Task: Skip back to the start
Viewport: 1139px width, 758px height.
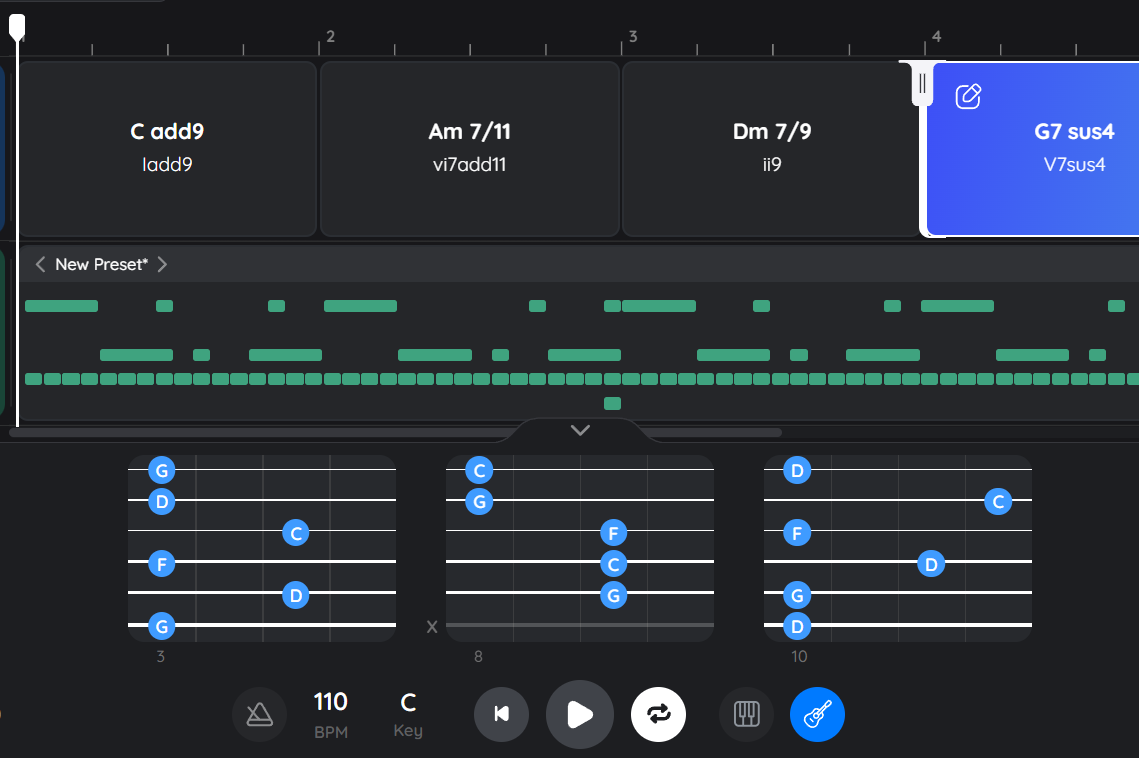Action: pyautogui.click(x=501, y=714)
